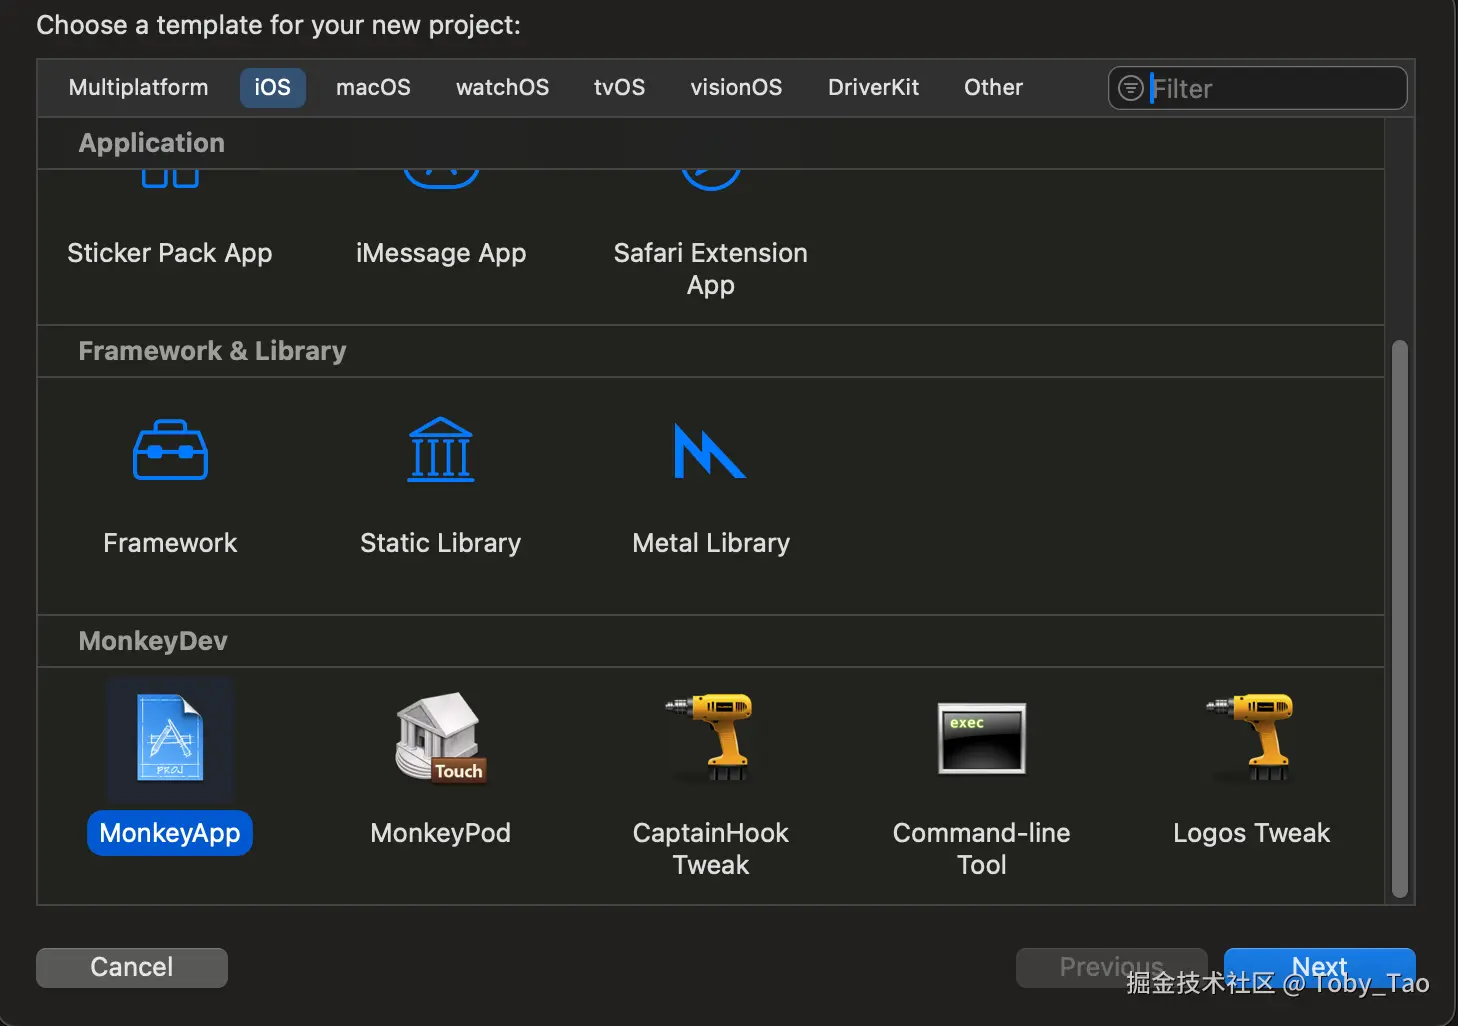Click the Metal Library label text
1458x1026 pixels.
pyautogui.click(x=711, y=543)
